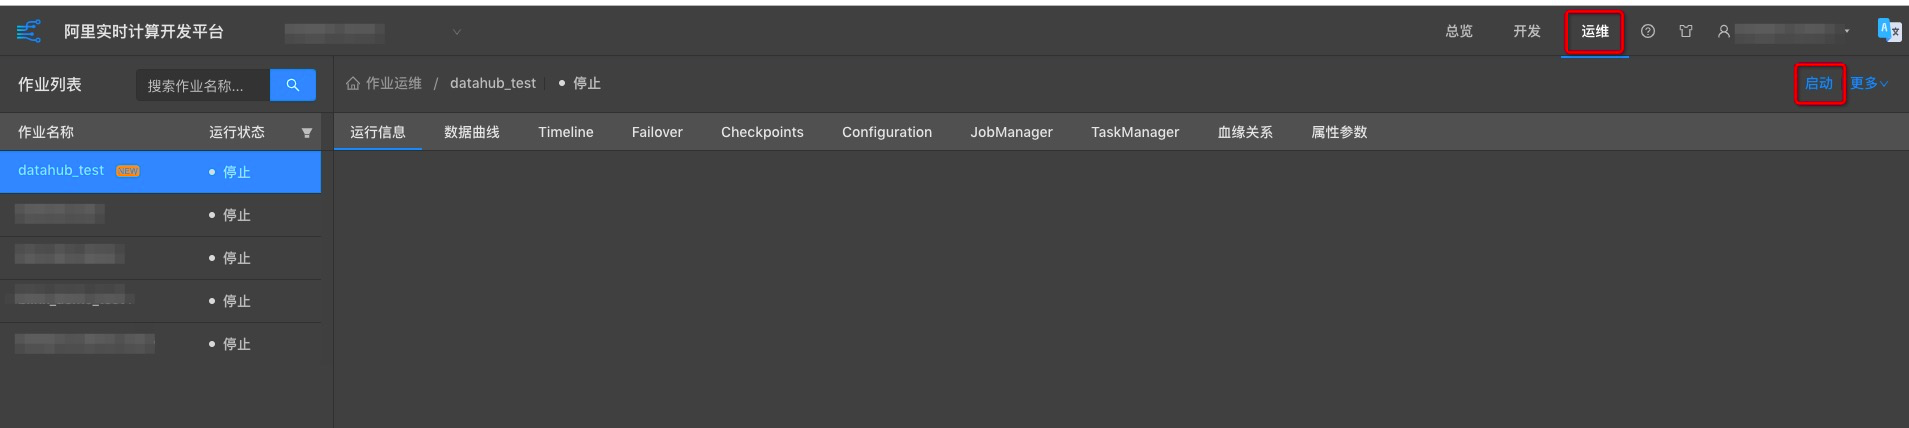
Task: Open the Failover tab
Action: coord(657,132)
